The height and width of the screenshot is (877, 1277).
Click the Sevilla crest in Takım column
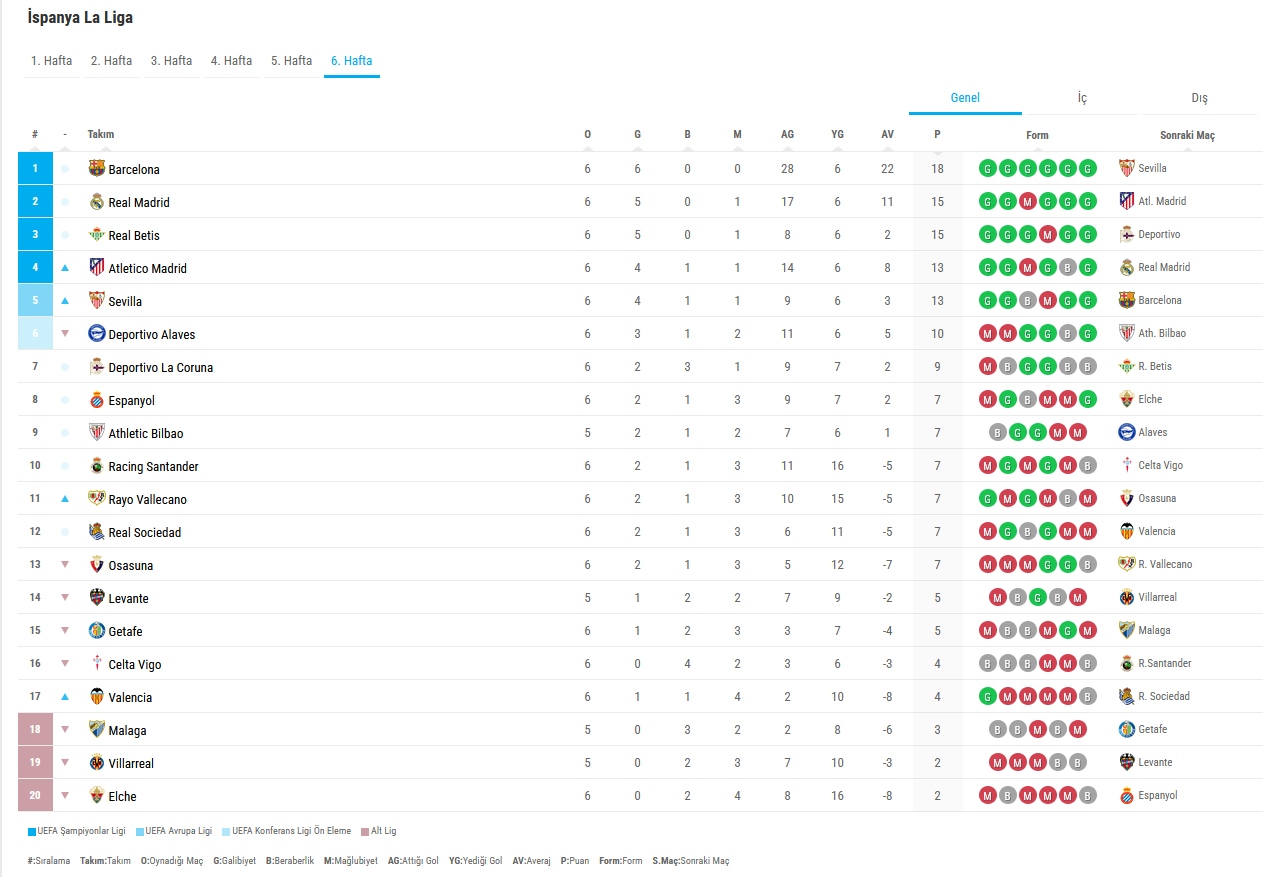click(97, 300)
